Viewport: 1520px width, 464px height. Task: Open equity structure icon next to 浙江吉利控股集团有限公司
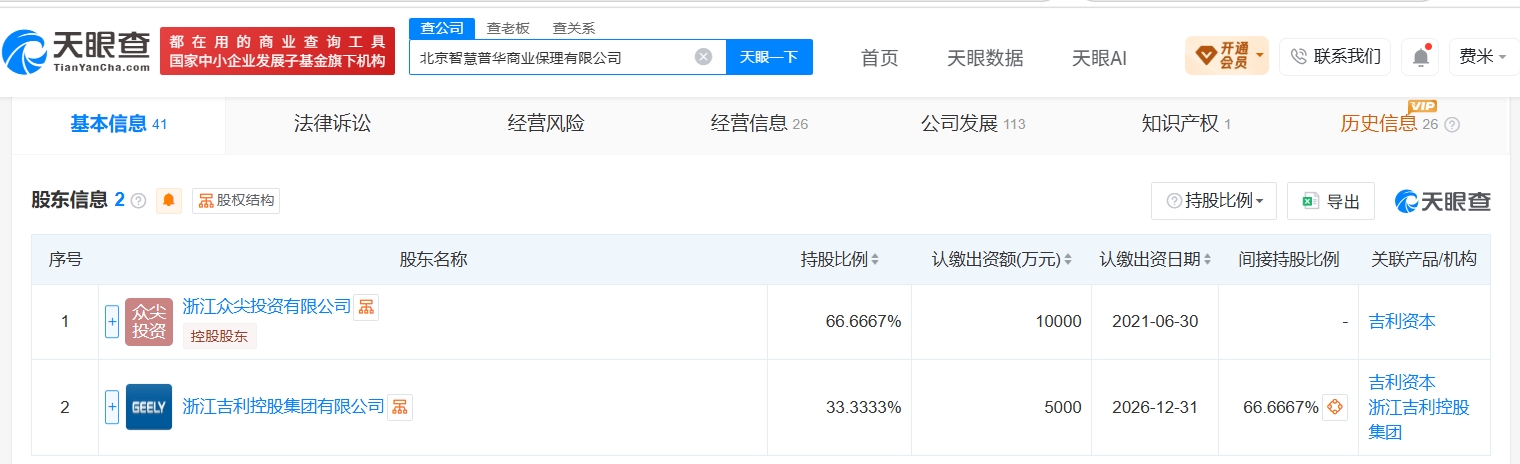pyautogui.click(x=400, y=407)
